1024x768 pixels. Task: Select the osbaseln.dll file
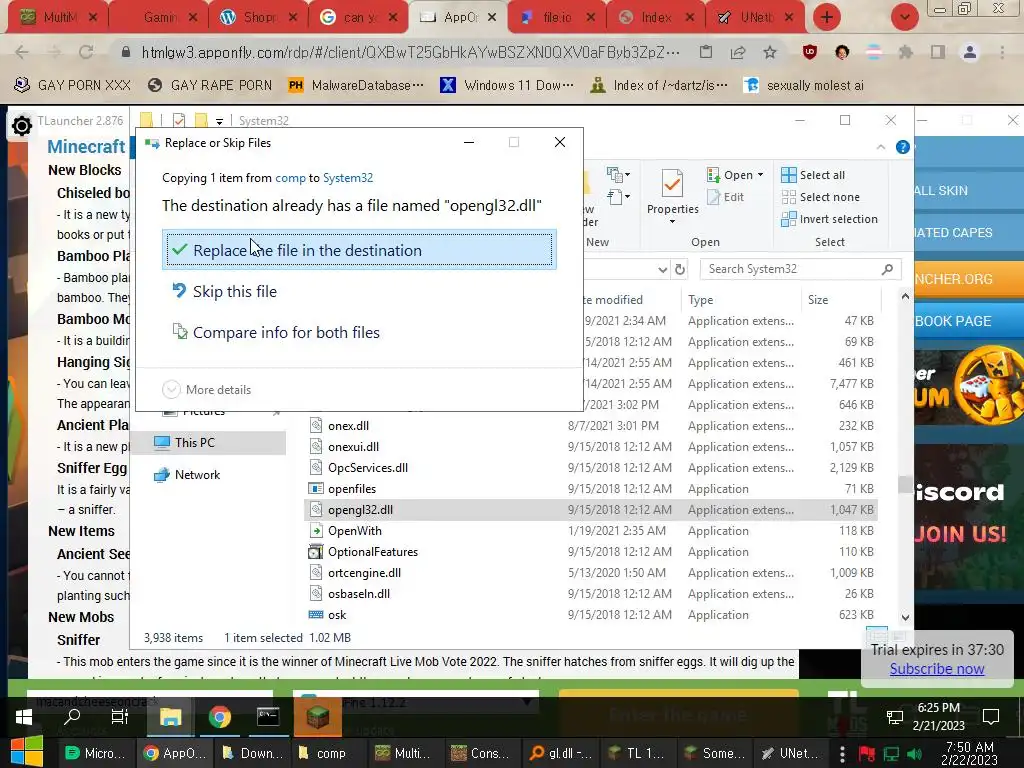[359, 594]
